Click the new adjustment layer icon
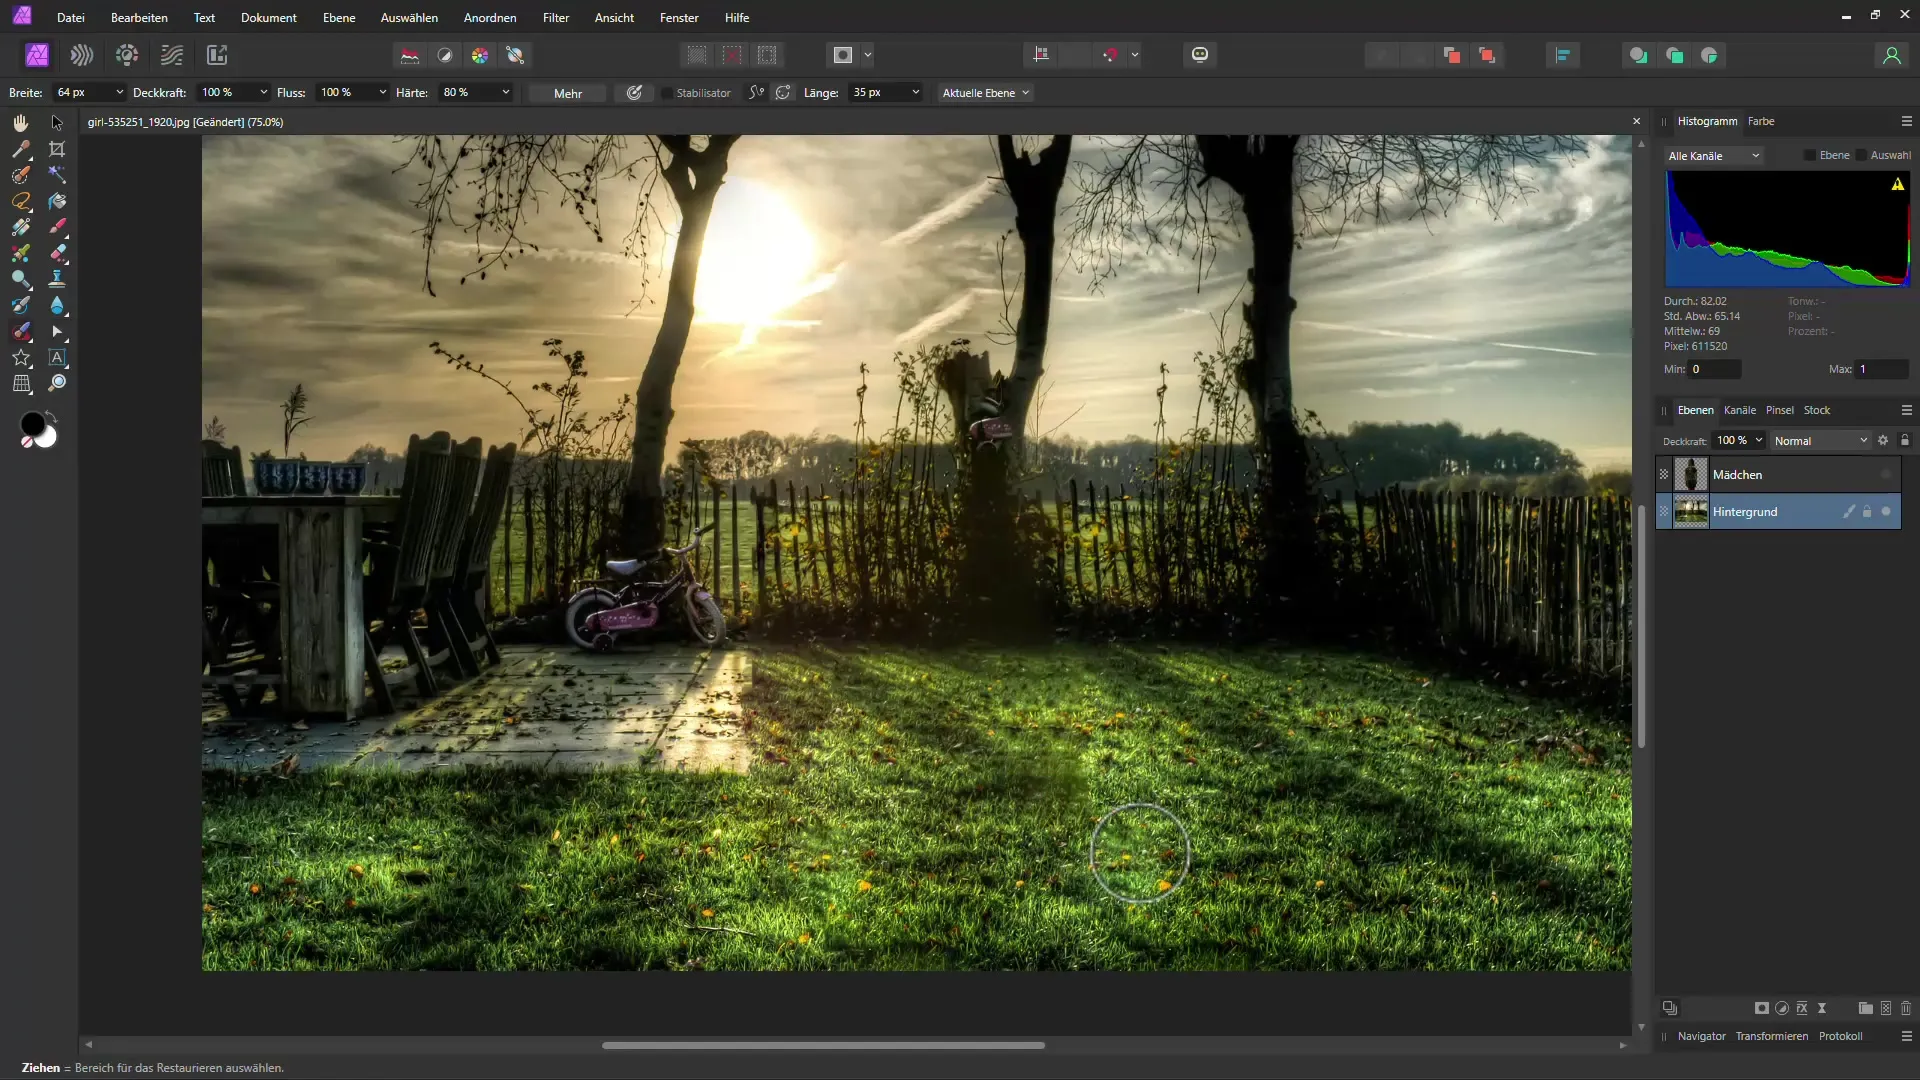The width and height of the screenshot is (1920, 1080). [1782, 1008]
